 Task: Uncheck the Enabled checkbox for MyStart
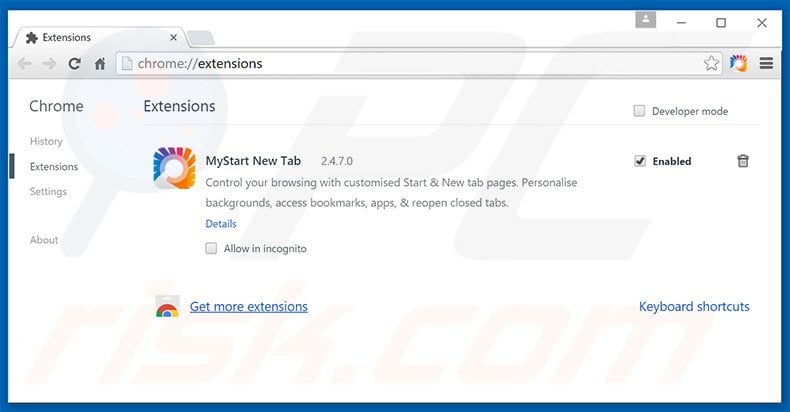[640, 161]
